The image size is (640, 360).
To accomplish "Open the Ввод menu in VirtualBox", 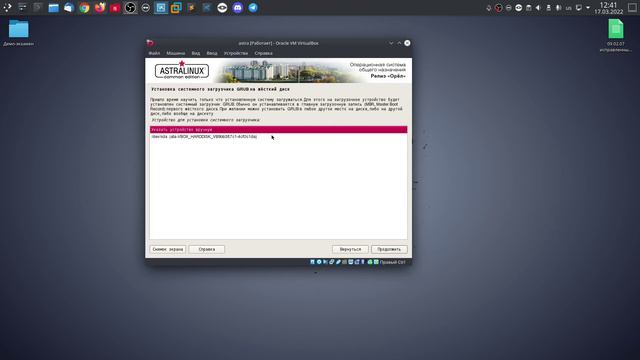I will point(212,53).
